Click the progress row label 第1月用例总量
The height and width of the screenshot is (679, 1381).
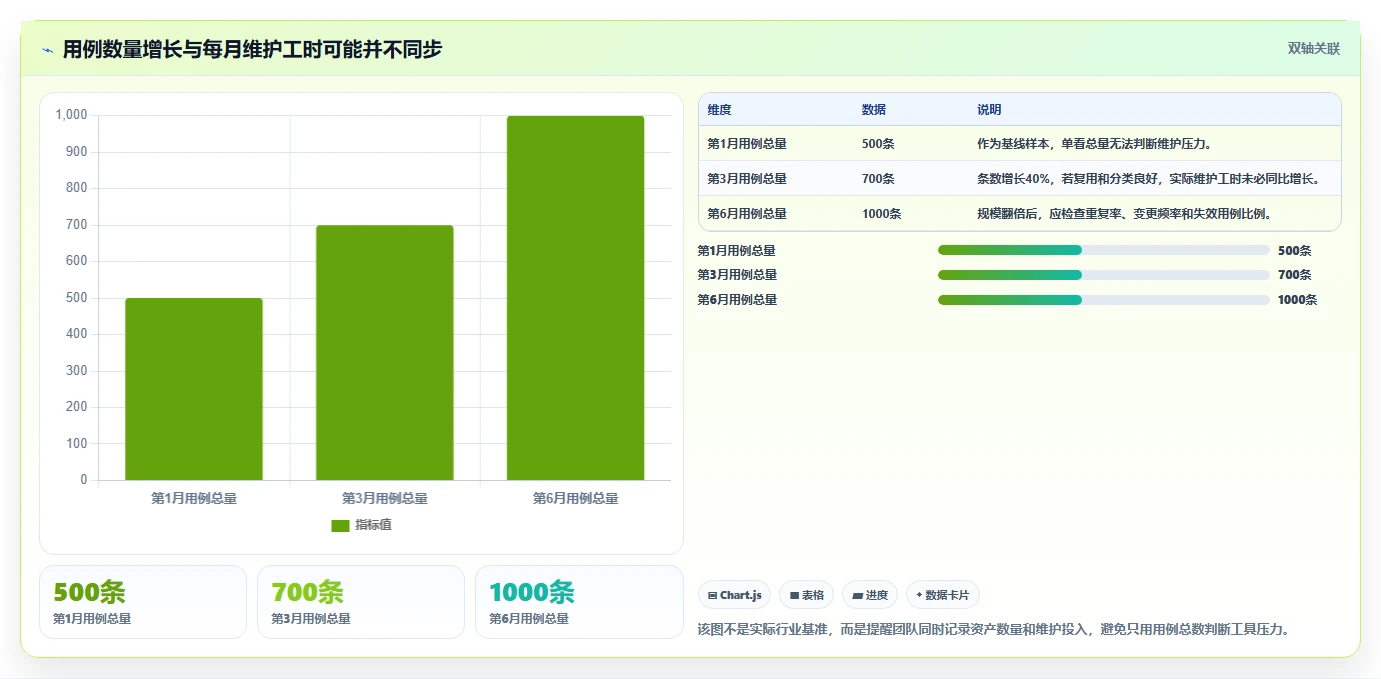(x=737, y=251)
